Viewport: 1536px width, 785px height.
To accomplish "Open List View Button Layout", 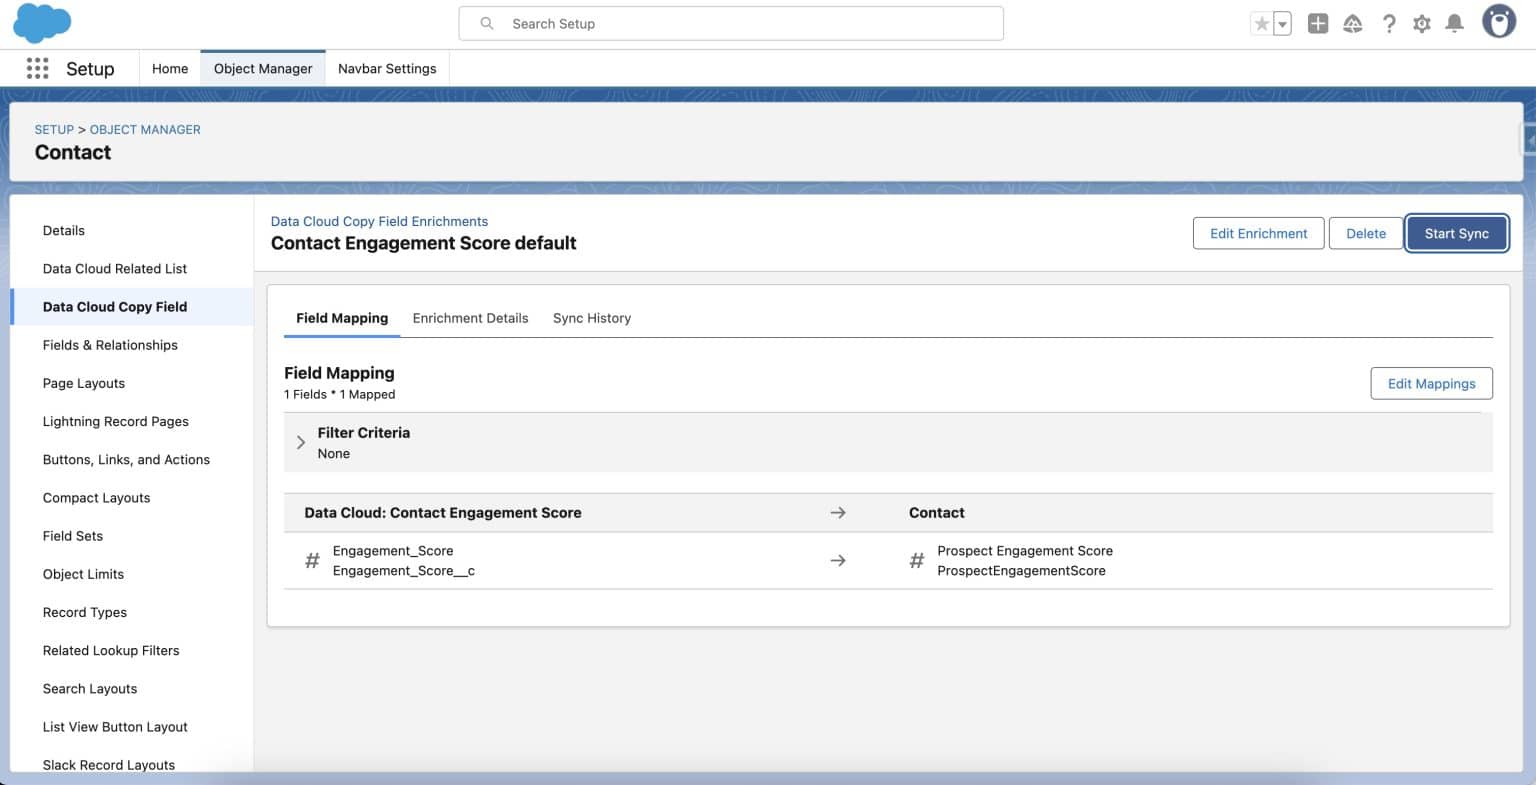I will (115, 726).
